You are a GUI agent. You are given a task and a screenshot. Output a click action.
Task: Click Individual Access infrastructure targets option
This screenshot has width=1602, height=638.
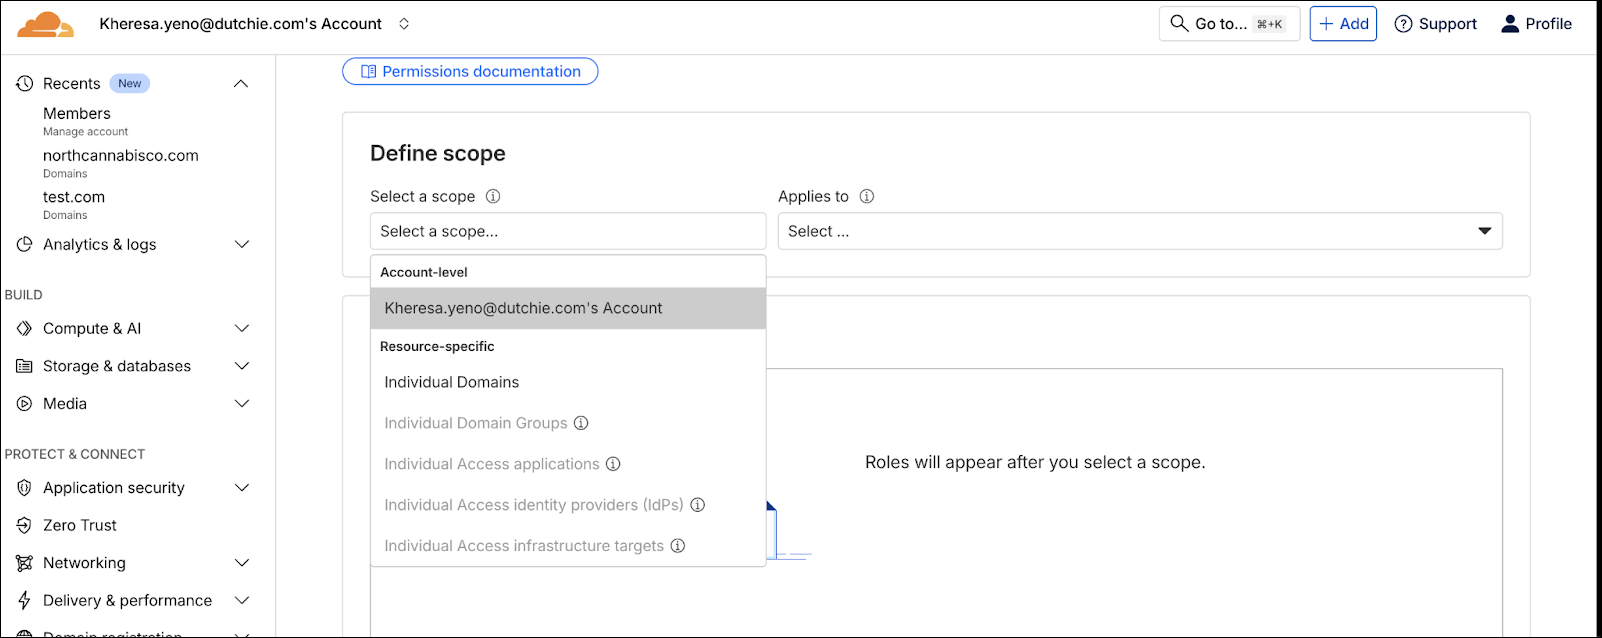568,546
